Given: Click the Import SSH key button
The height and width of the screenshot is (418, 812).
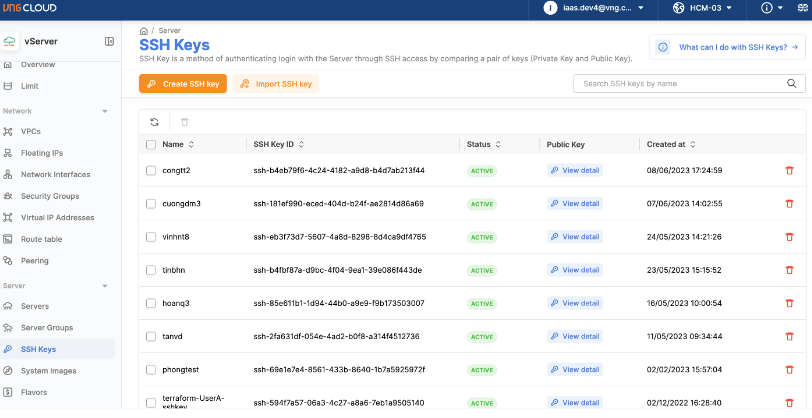Looking at the screenshot, I should pyautogui.click(x=276, y=84).
